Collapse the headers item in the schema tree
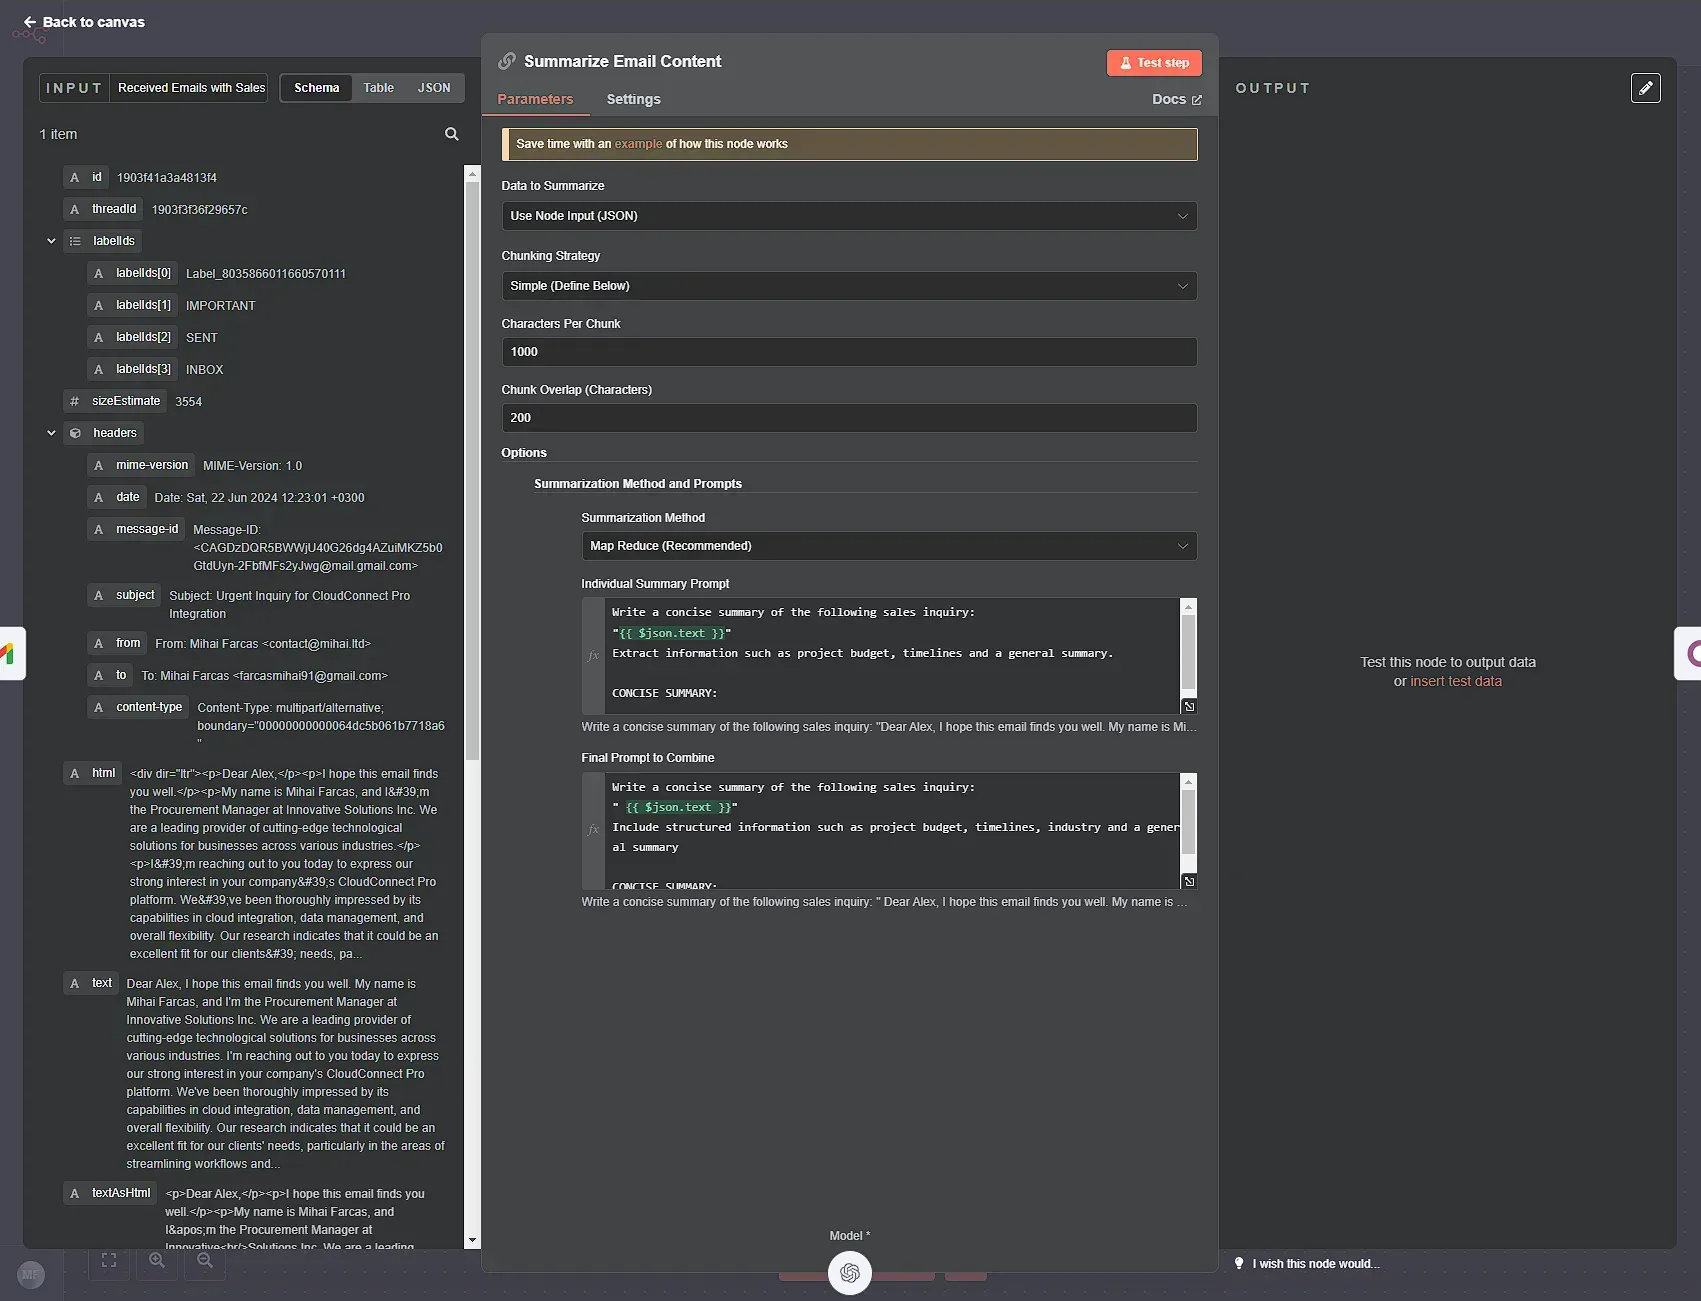The width and height of the screenshot is (1701, 1301). [51, 432]
